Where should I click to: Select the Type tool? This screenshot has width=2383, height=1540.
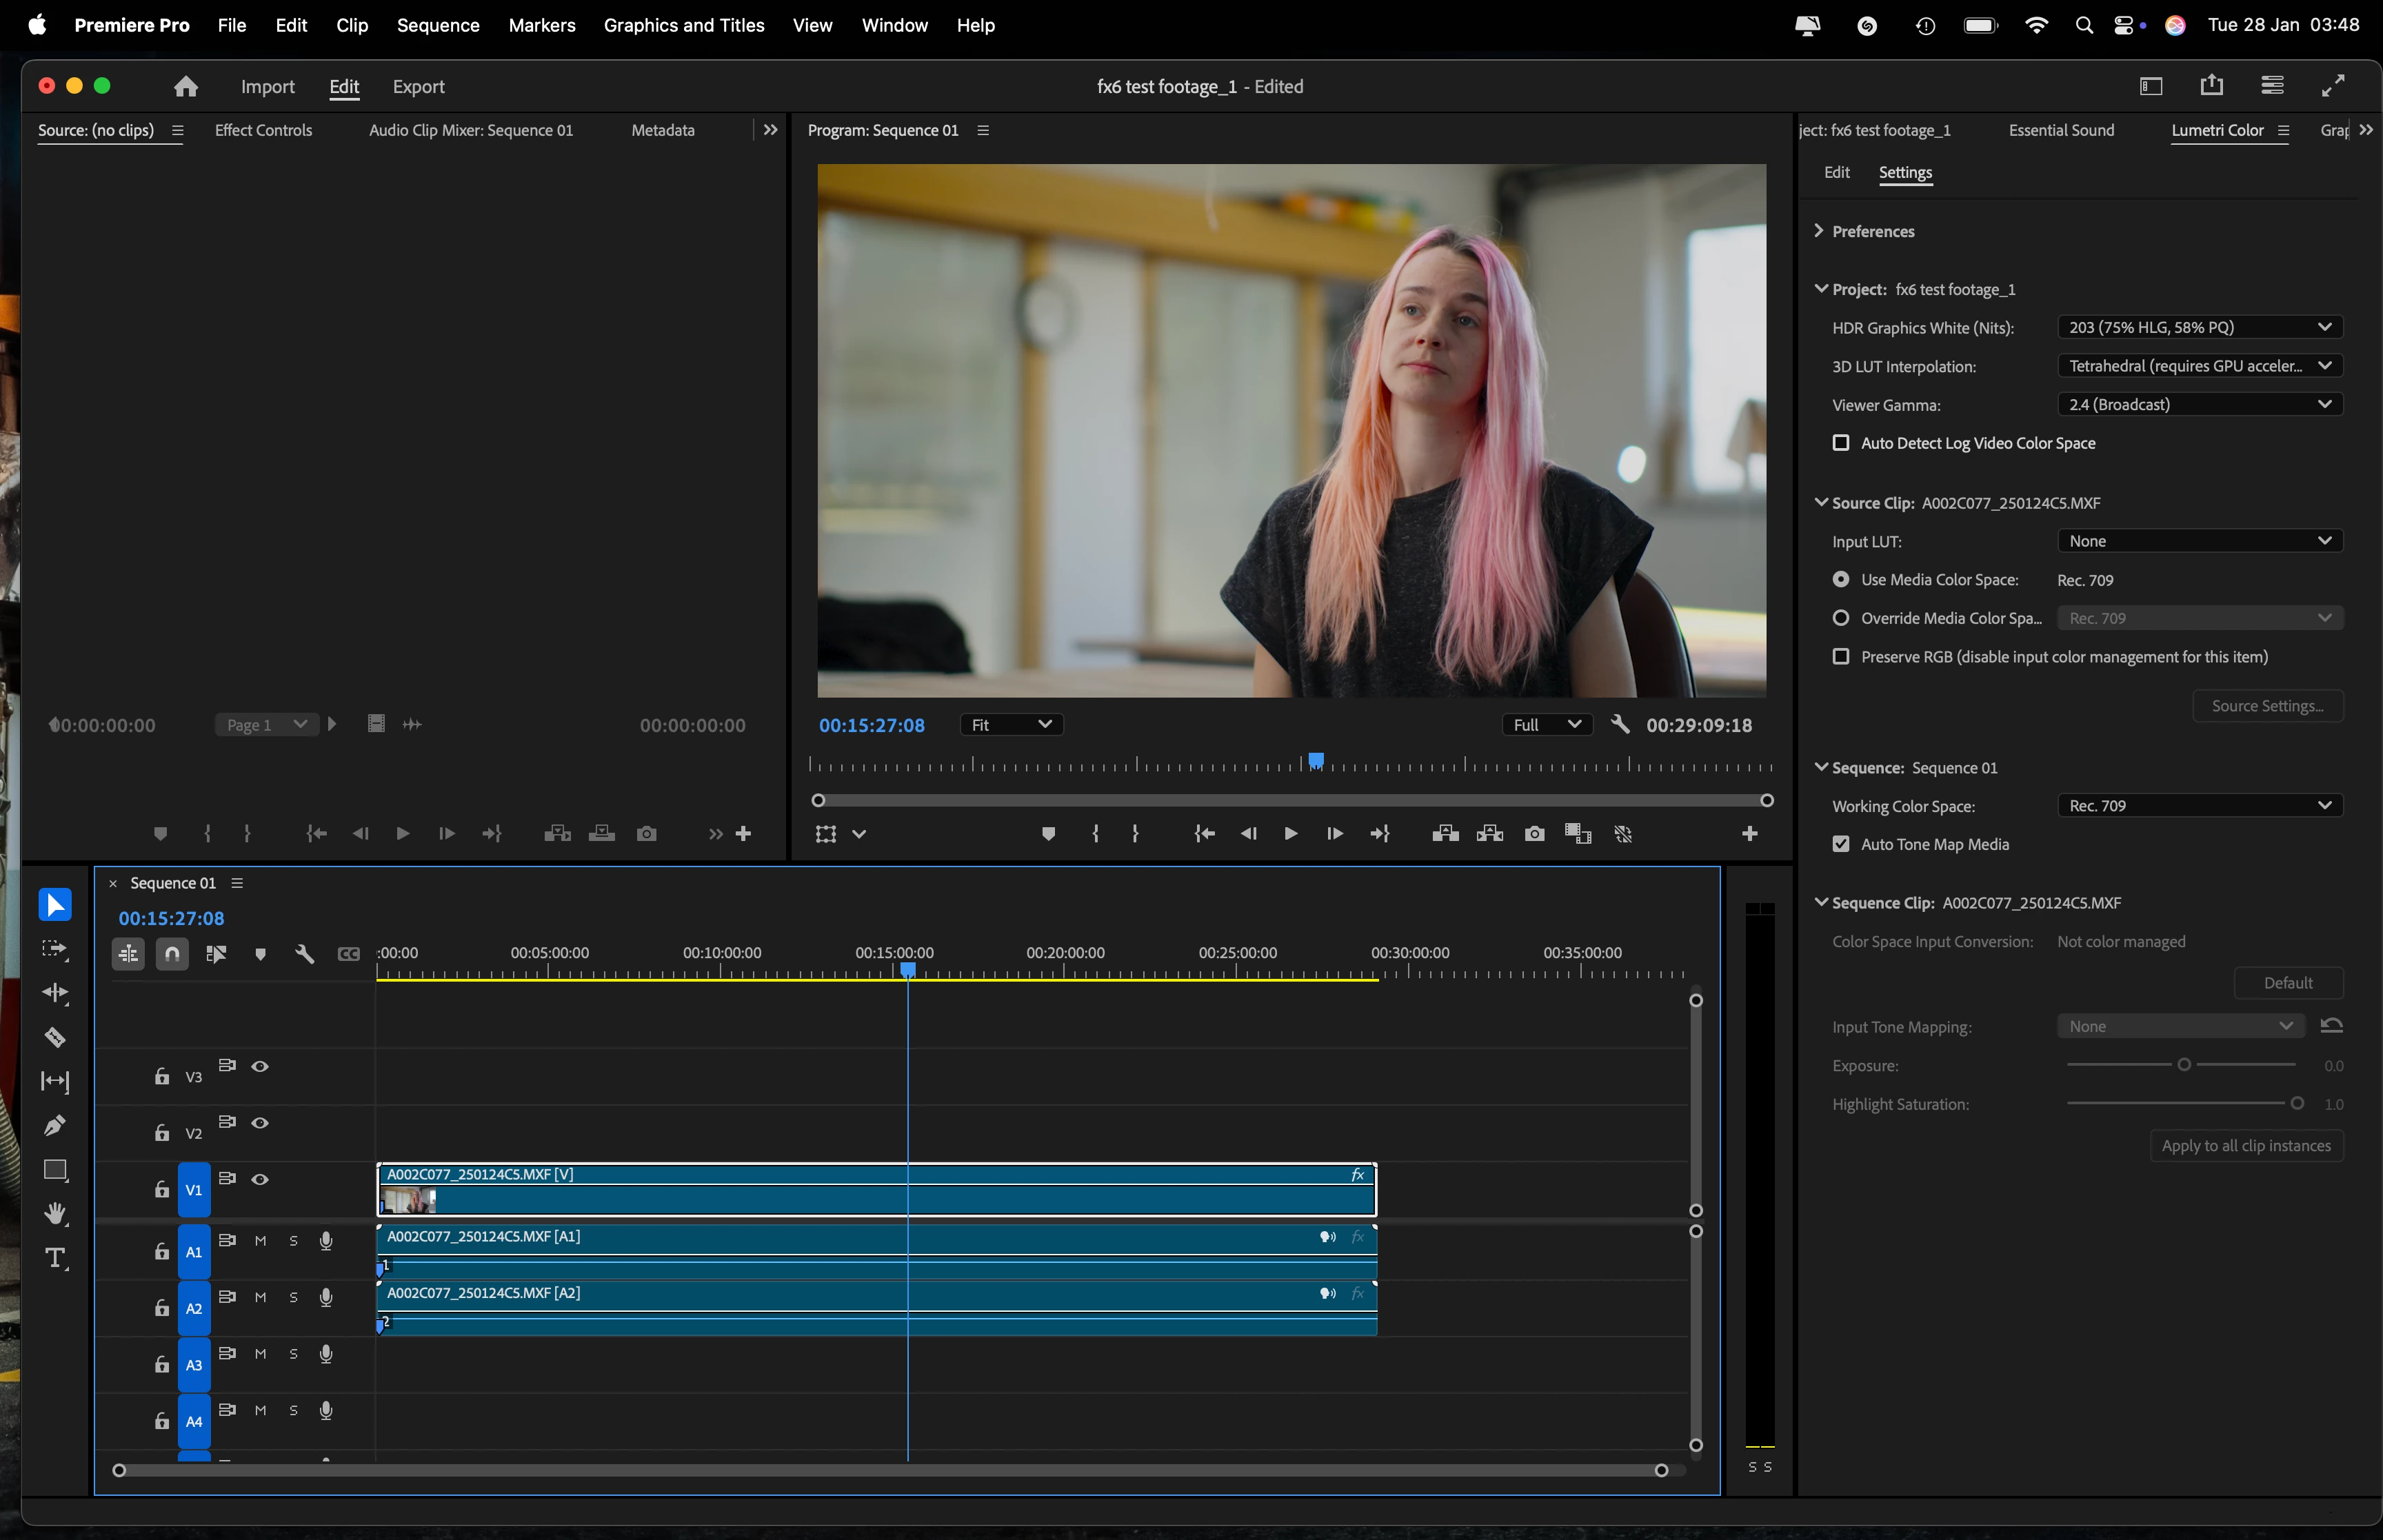(55, 1258)
